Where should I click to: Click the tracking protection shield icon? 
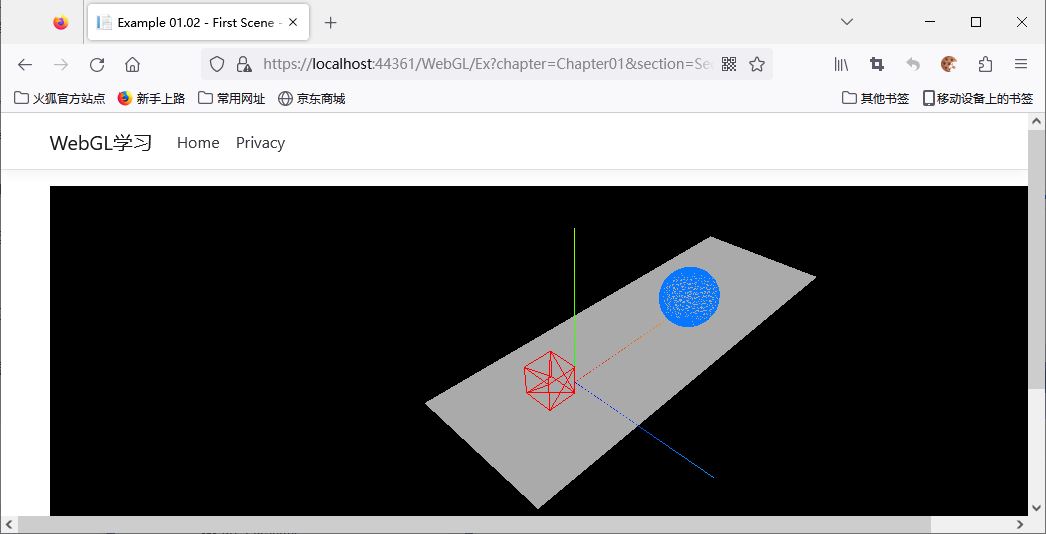(x=217, y=64)
